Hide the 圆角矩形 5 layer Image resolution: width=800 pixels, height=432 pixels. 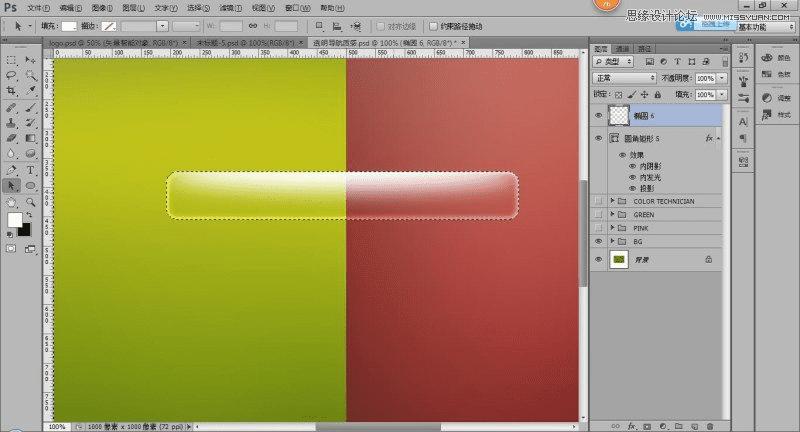tap(598, 138)
